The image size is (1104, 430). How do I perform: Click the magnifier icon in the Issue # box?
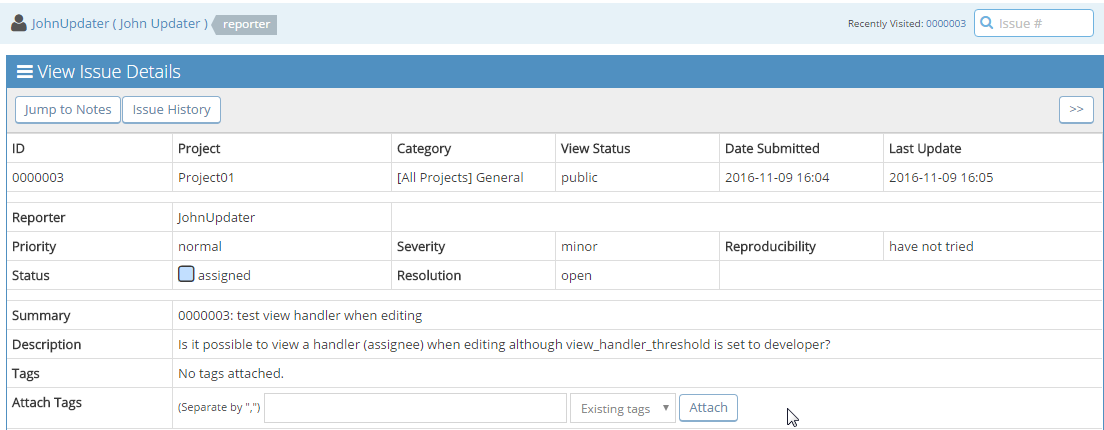[x=987, y=23]
